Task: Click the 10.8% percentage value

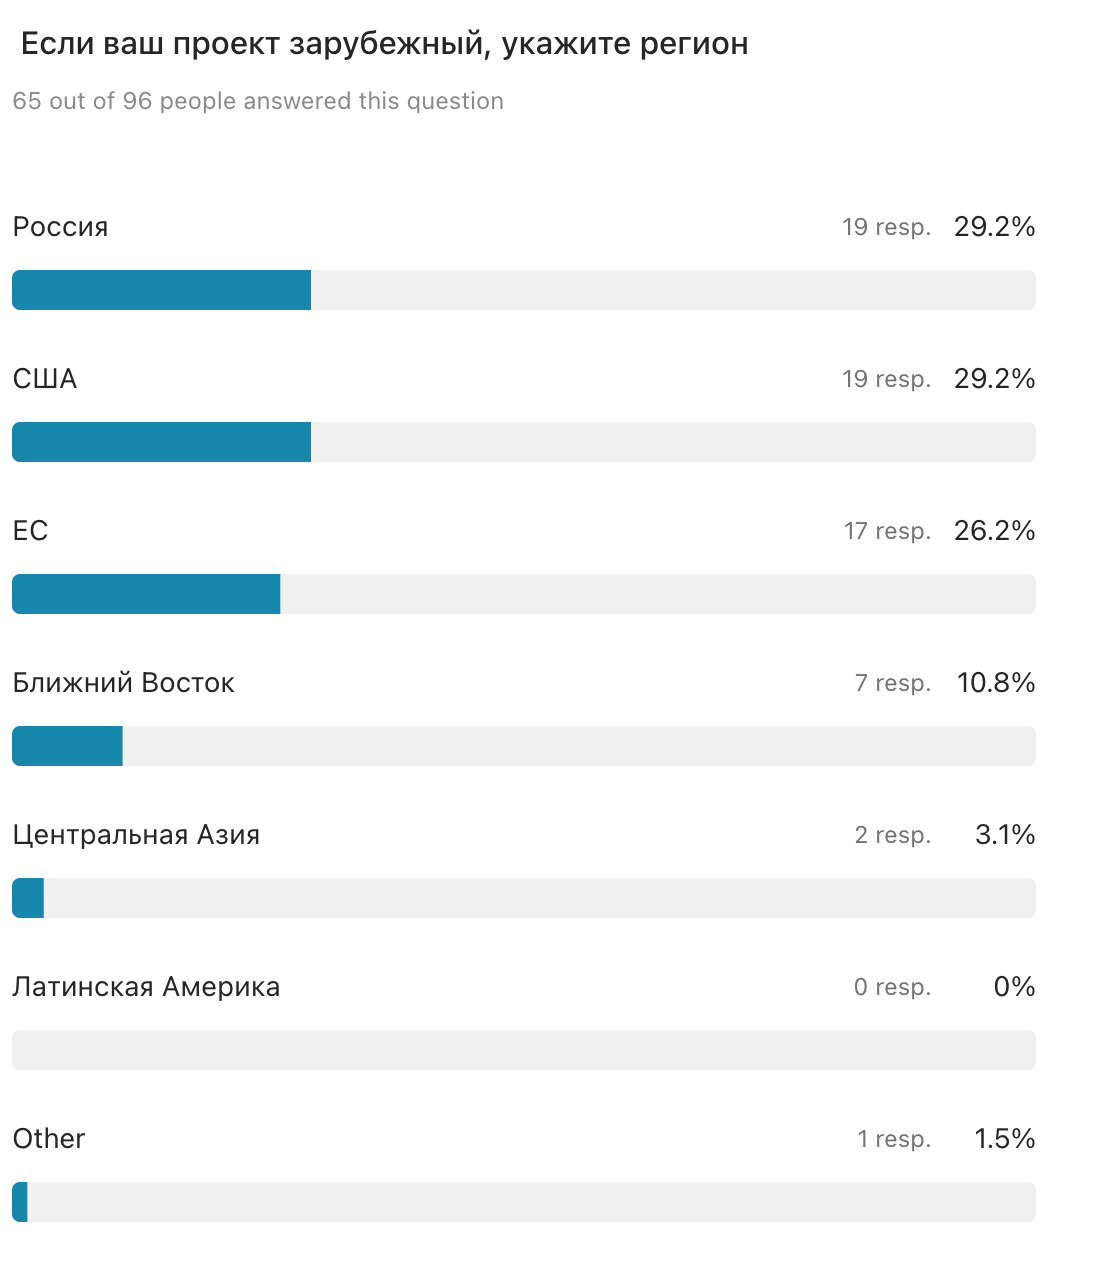Action: pyautogui.click(x=996, y=683)
